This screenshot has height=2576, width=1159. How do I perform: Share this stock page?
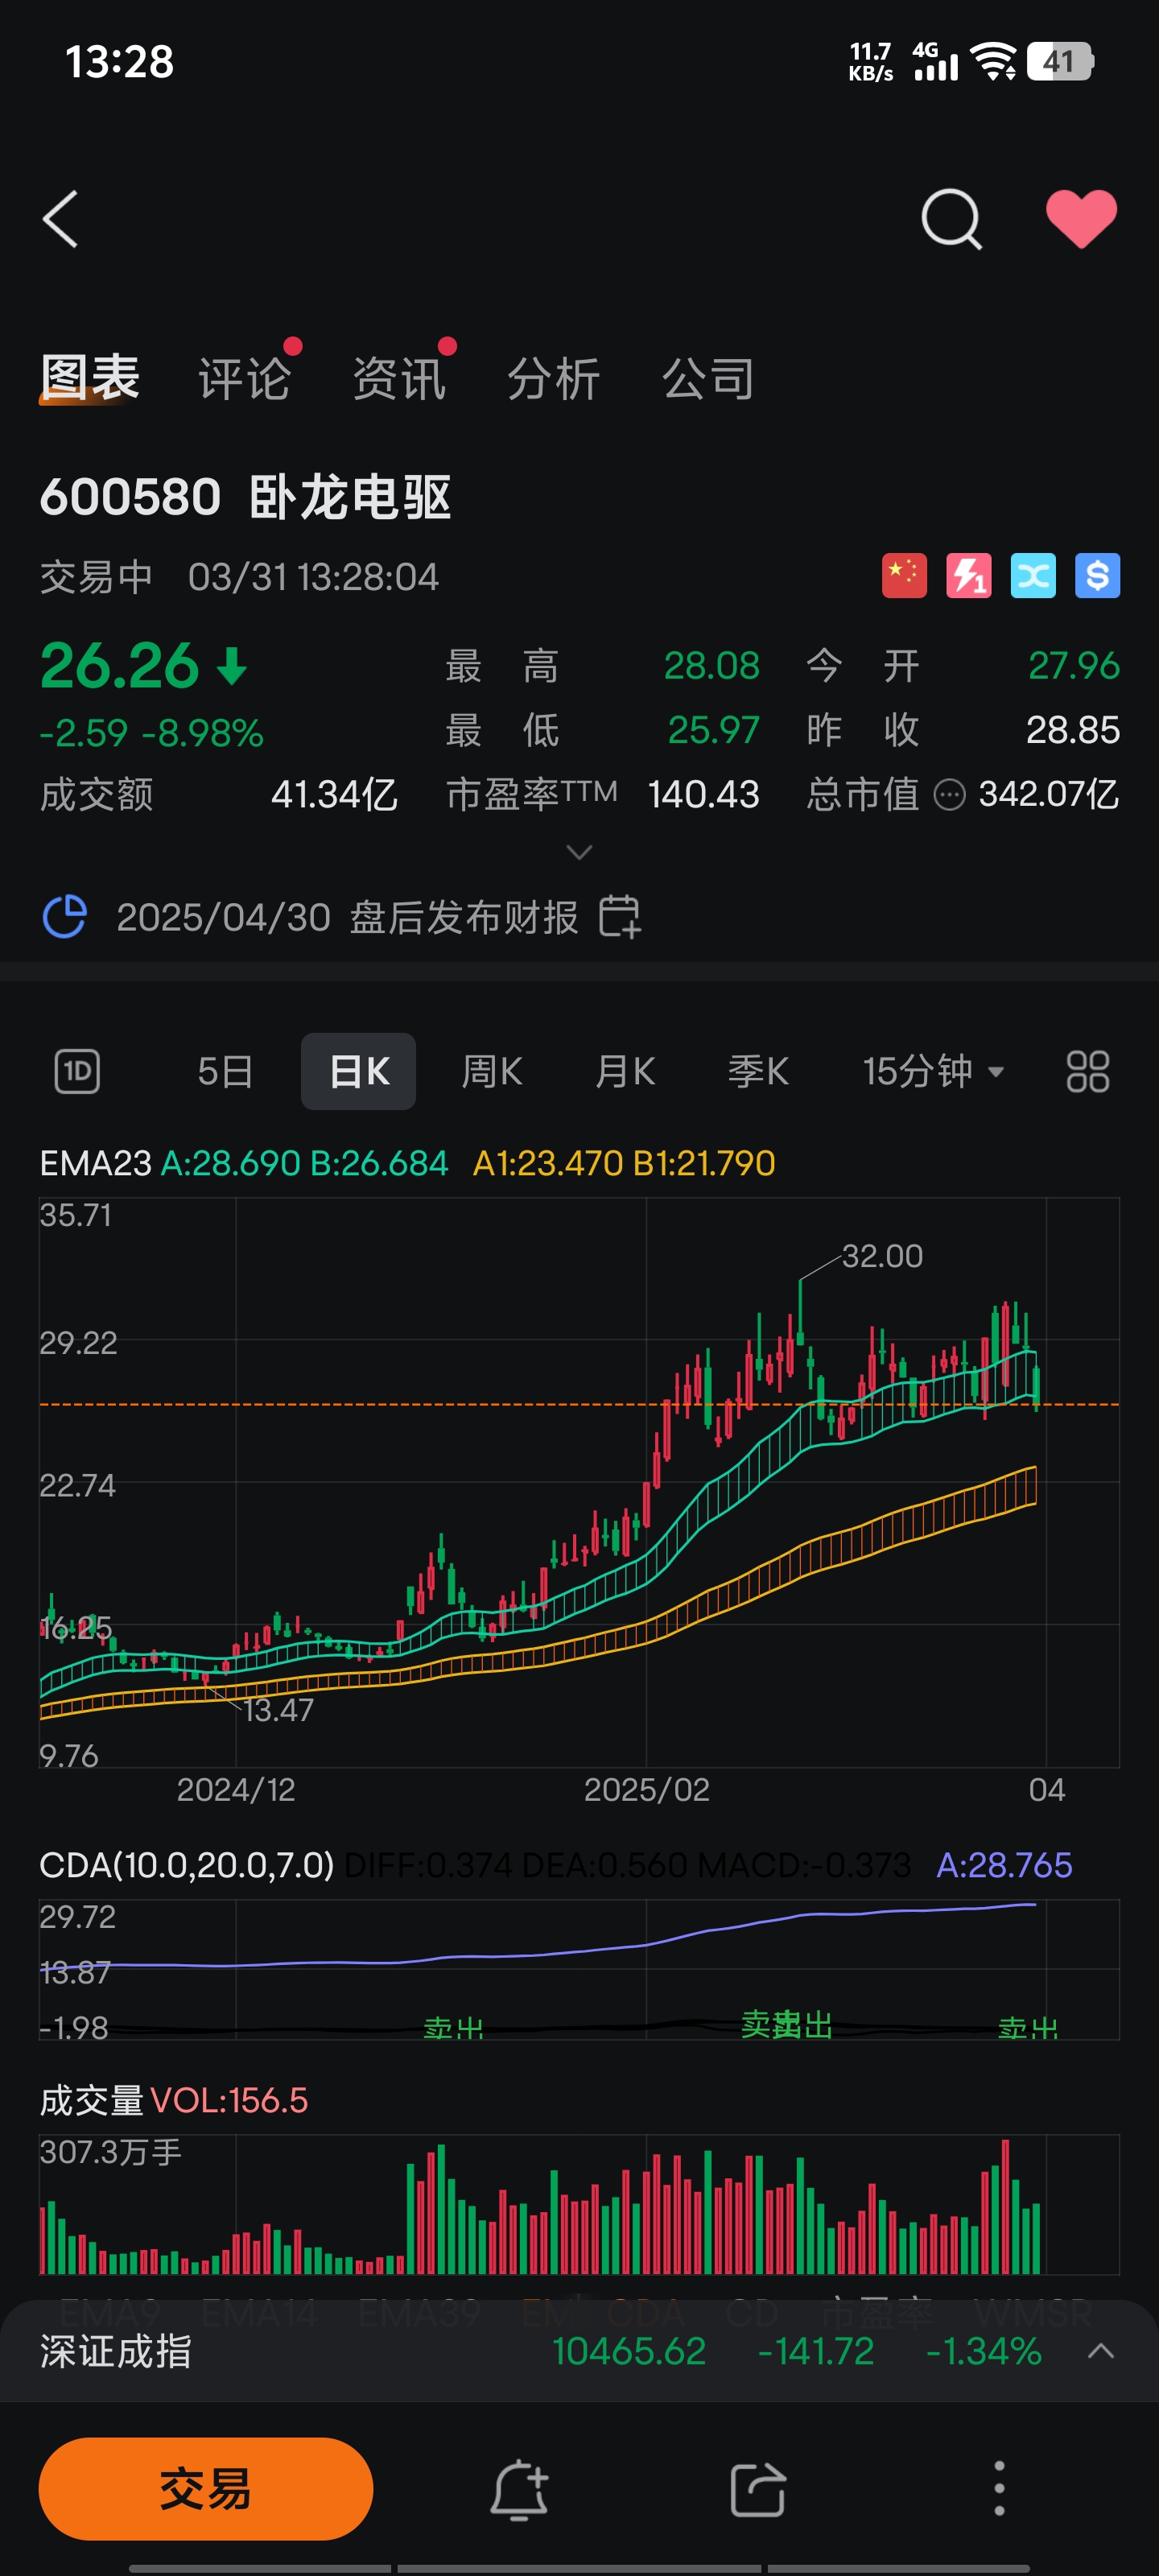pyautogui.click(x=758, y=2489)
